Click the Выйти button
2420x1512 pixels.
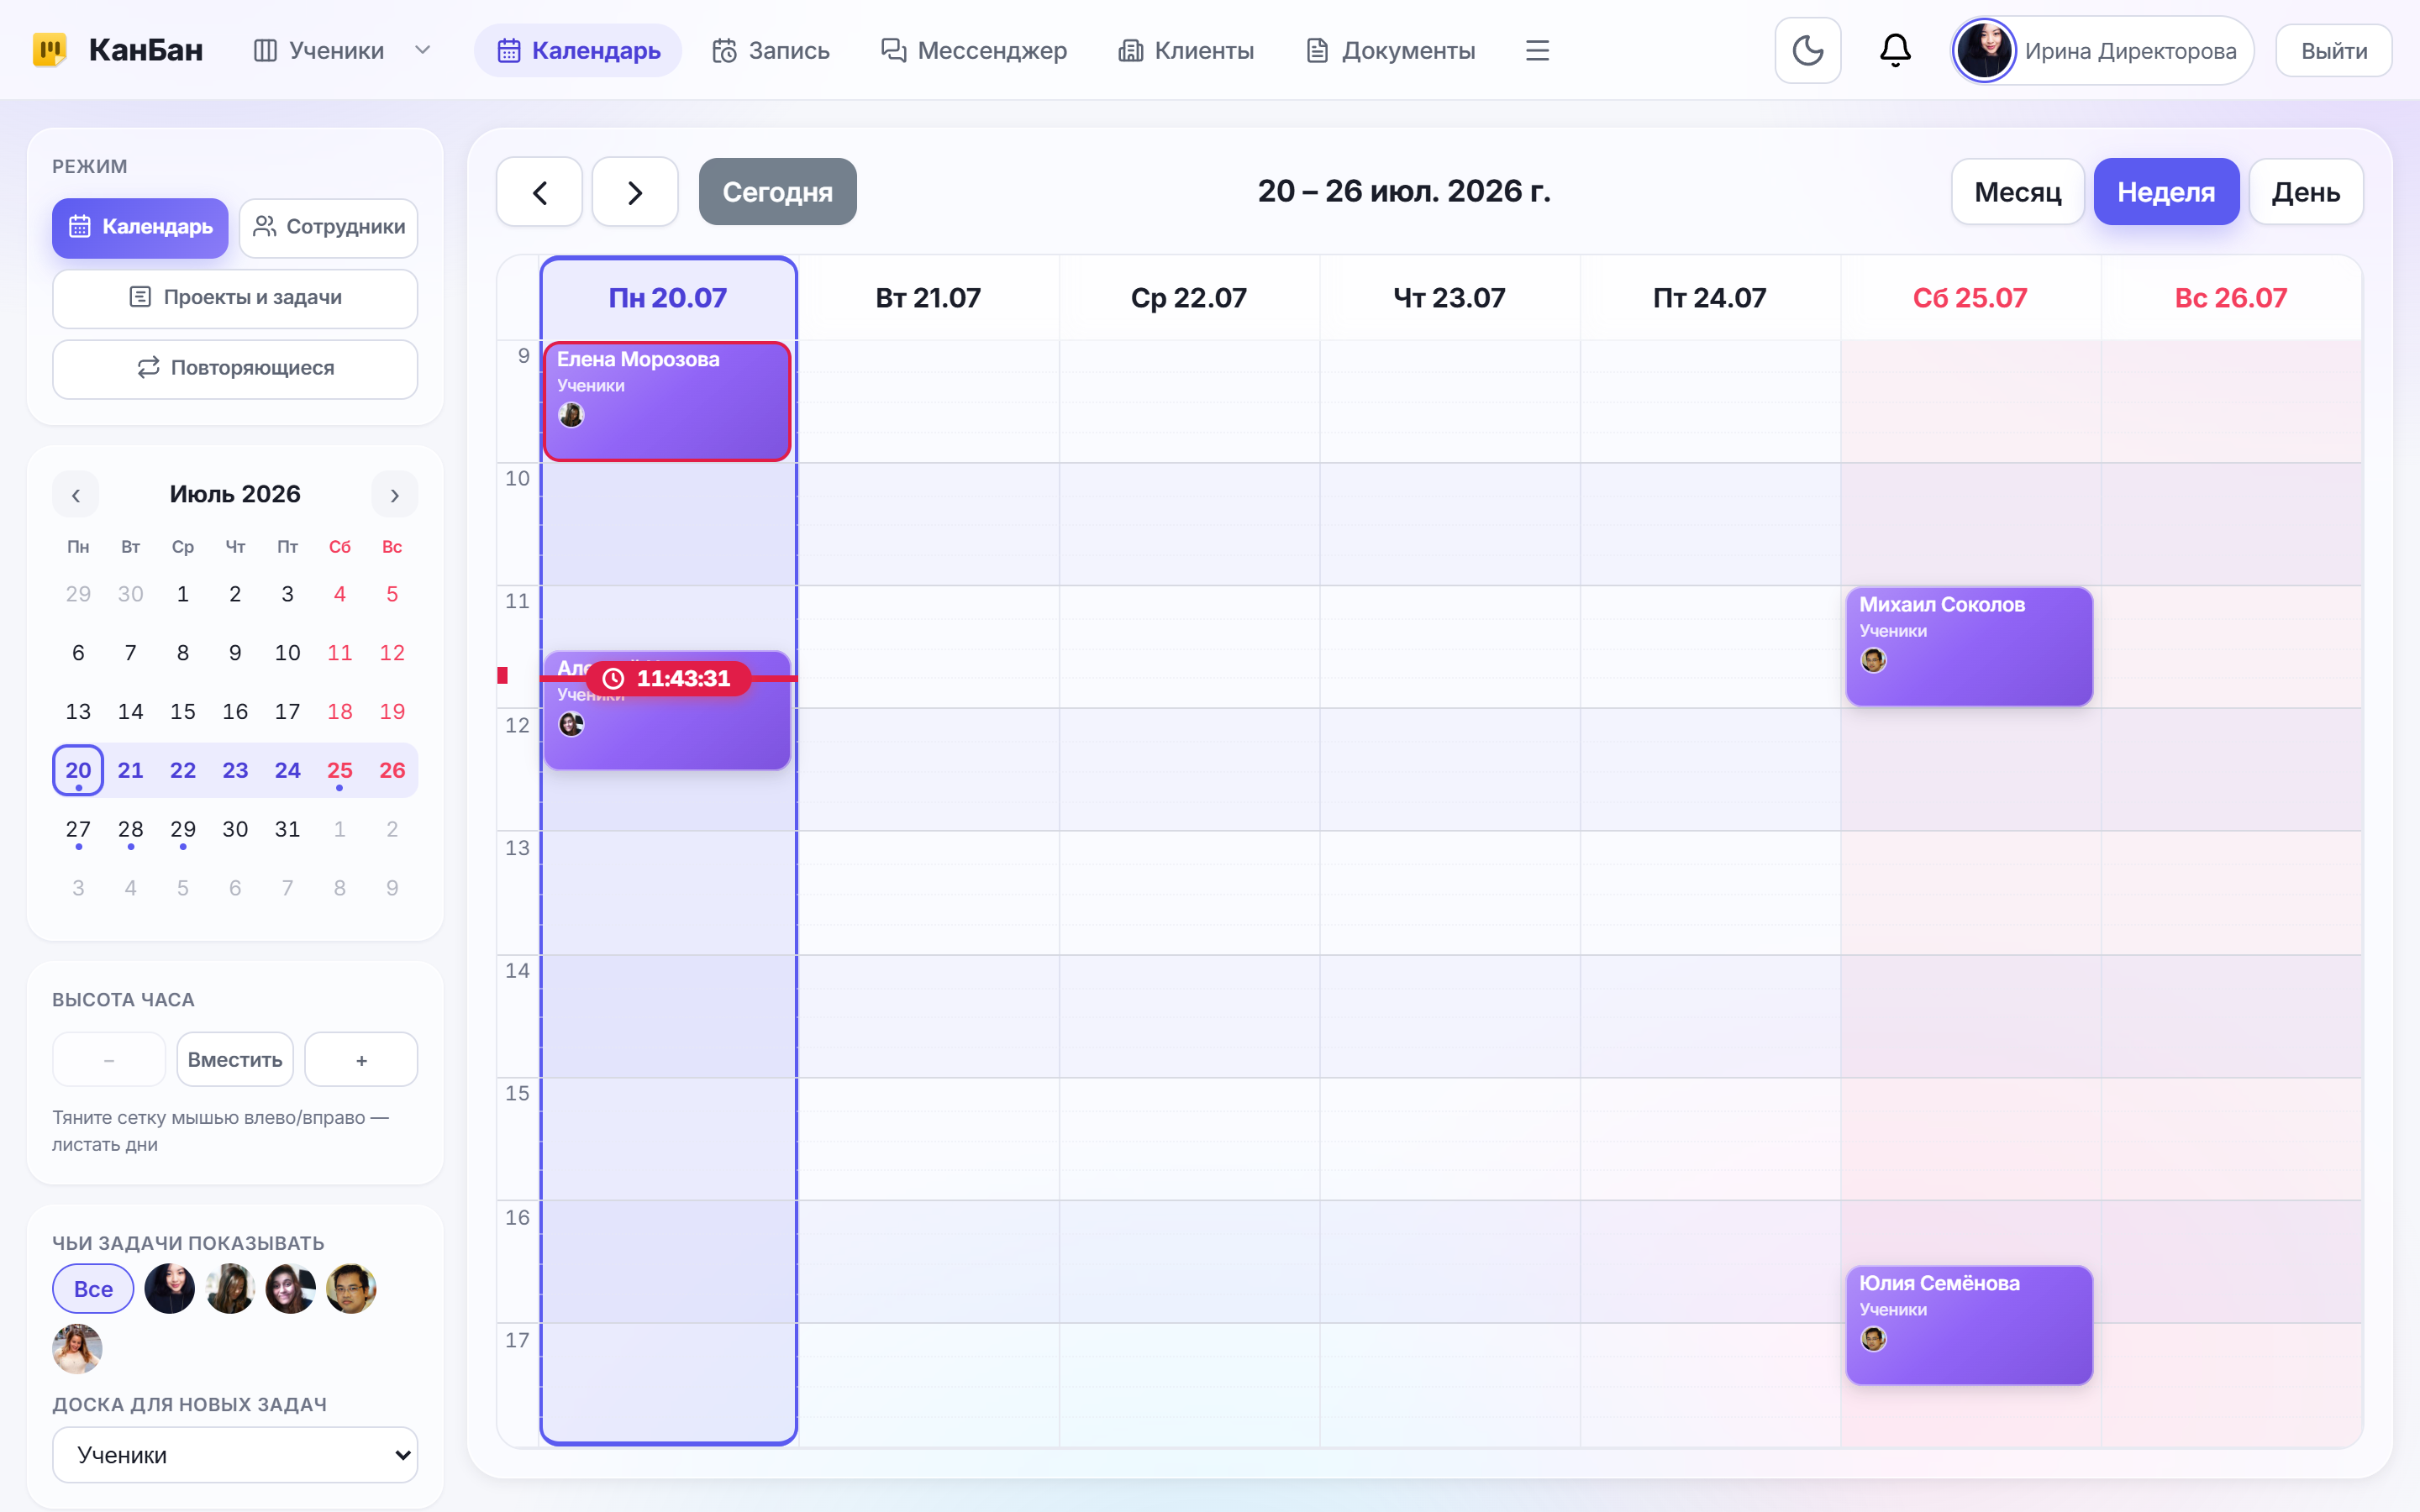pyautogui.click(x=2334, y=50)
